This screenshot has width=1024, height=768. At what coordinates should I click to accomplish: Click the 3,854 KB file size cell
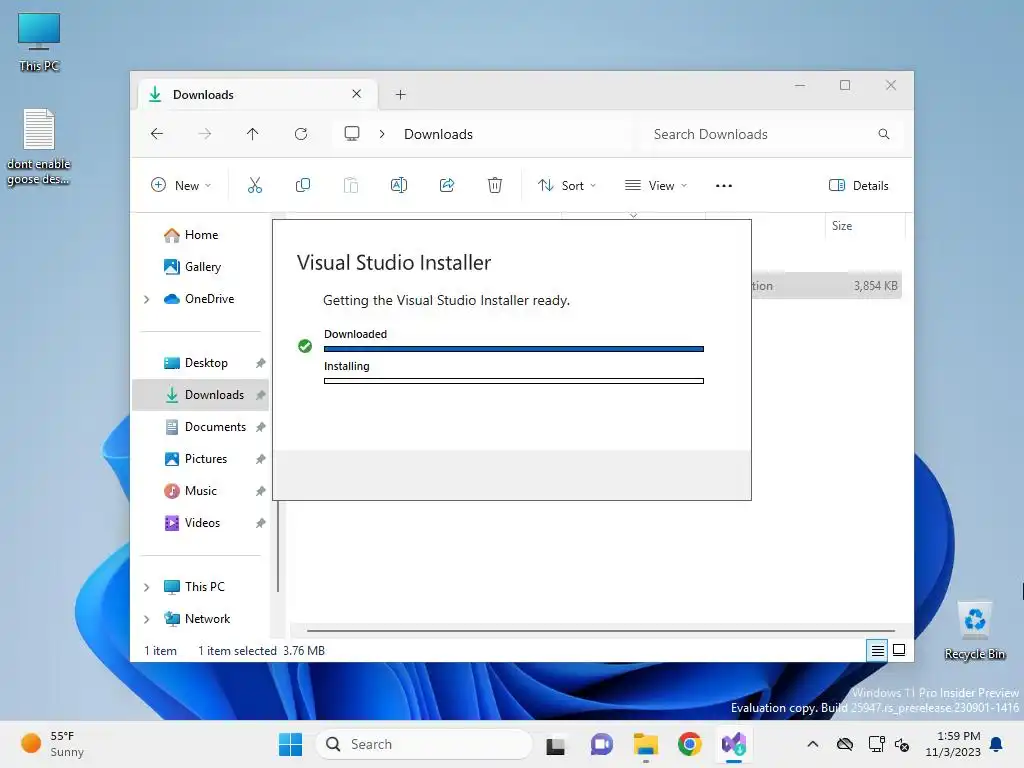pyautogui.click(x=875, y=286)
